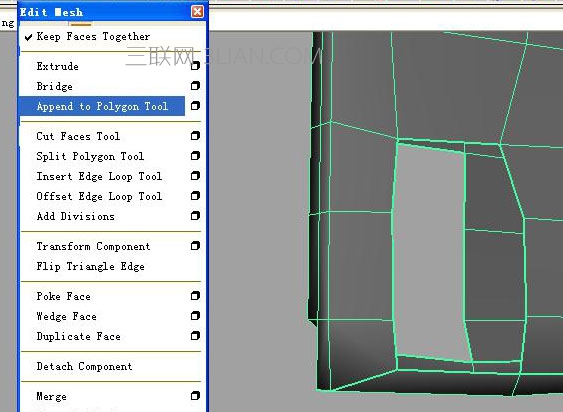Open Transform Component options box
This screenshot has width=563, height=412.
(x=195, y=246)
